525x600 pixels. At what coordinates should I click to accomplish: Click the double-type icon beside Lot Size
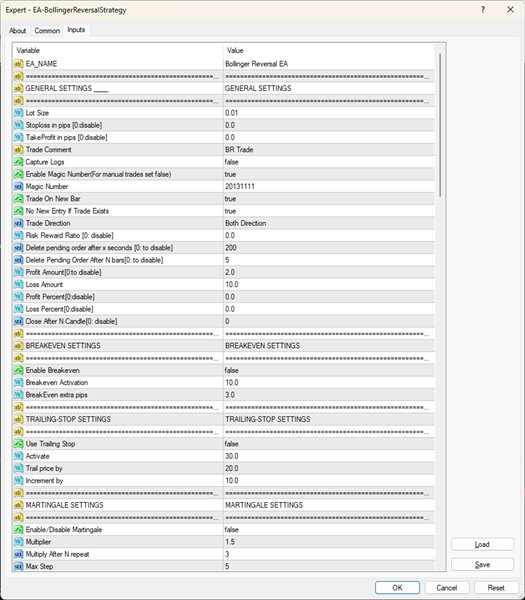(18, 113)
